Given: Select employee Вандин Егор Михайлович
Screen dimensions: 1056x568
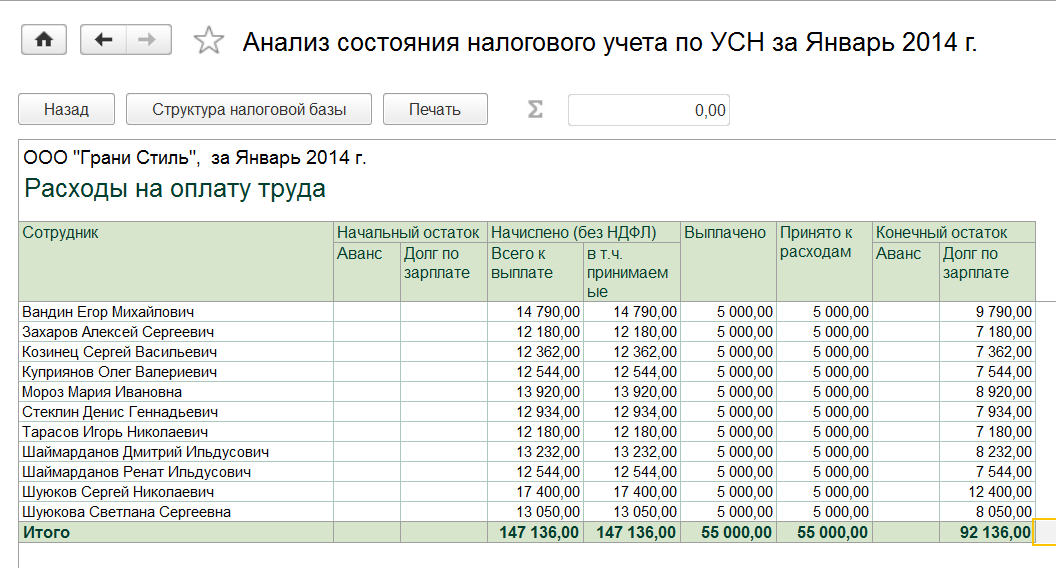Looking at the screenshot, I should [108, 312].
